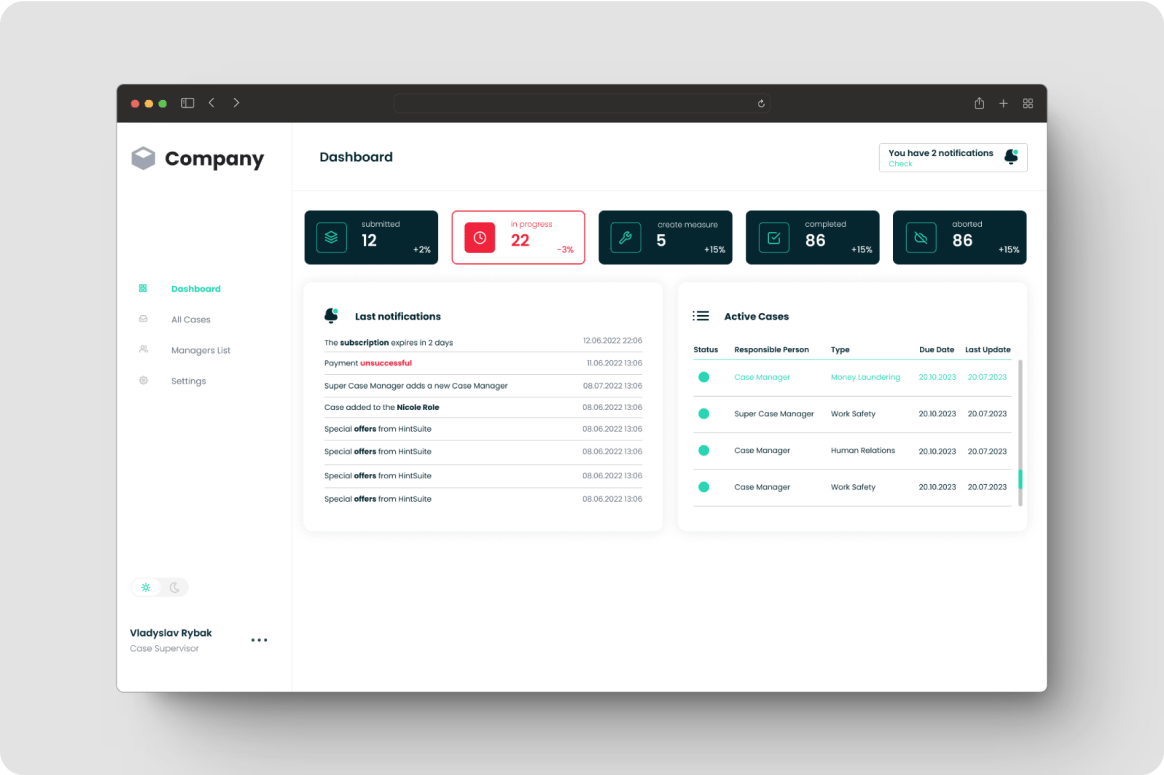Go to Managers List in sidebar
This screenshot has width=1164, height=775.
(x=200, y=350)
